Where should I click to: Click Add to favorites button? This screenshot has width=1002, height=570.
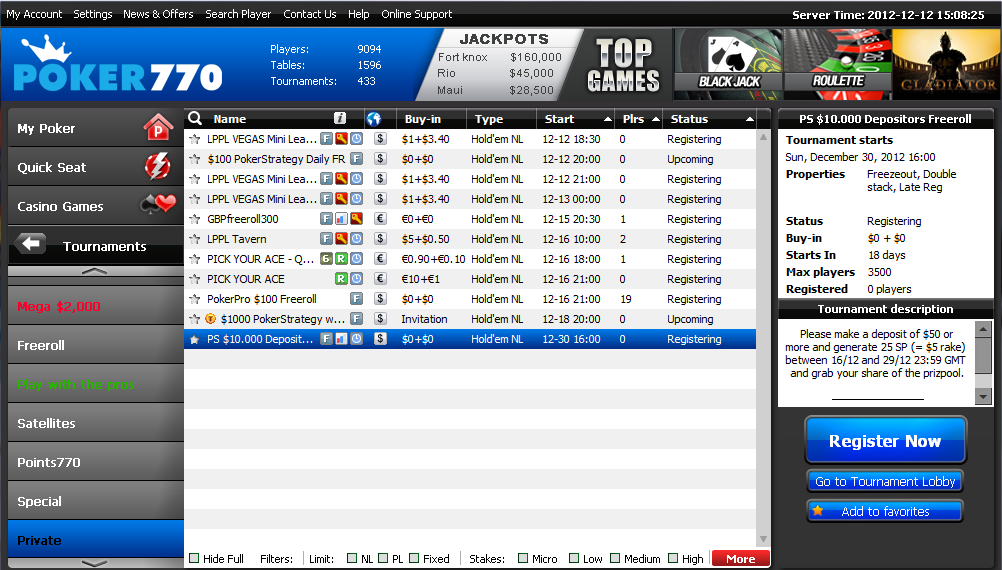tap(885, 511)
